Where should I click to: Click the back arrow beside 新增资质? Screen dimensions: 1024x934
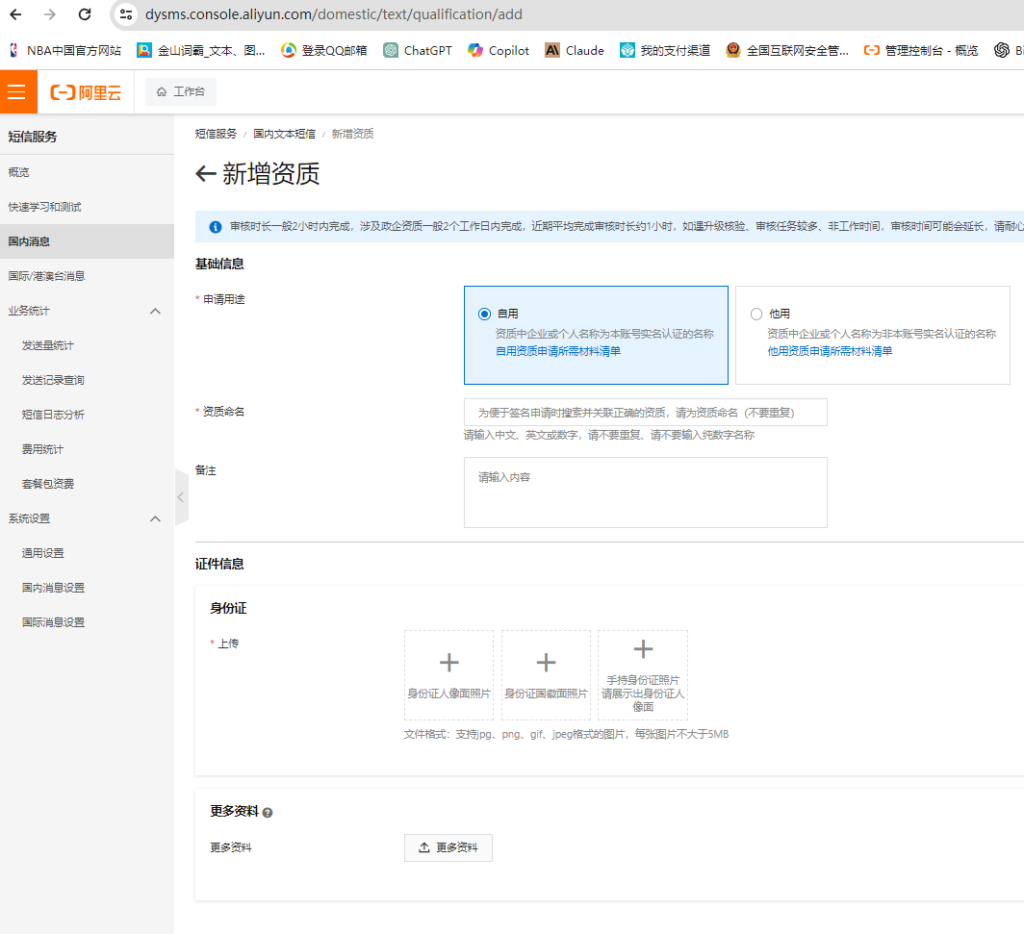205,174
